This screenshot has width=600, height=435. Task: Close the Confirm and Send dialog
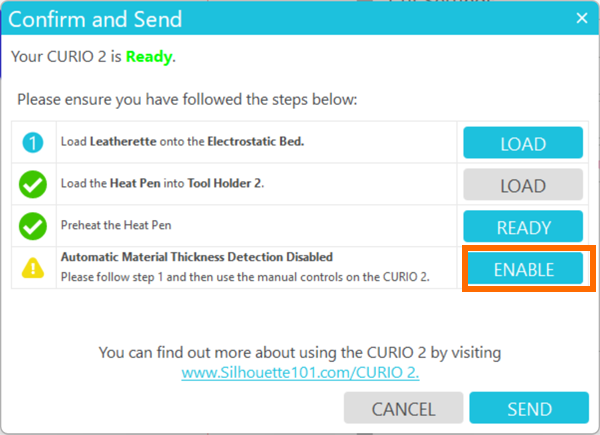(x=581, y=17)
